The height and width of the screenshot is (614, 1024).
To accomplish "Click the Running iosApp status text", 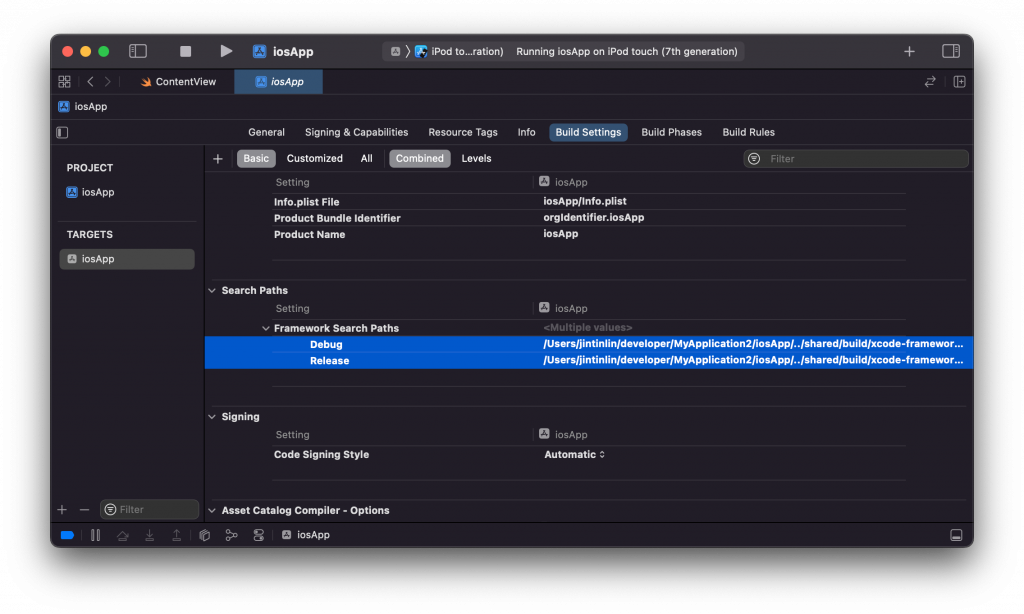I will pyautogui.click(x=627, y=52).
